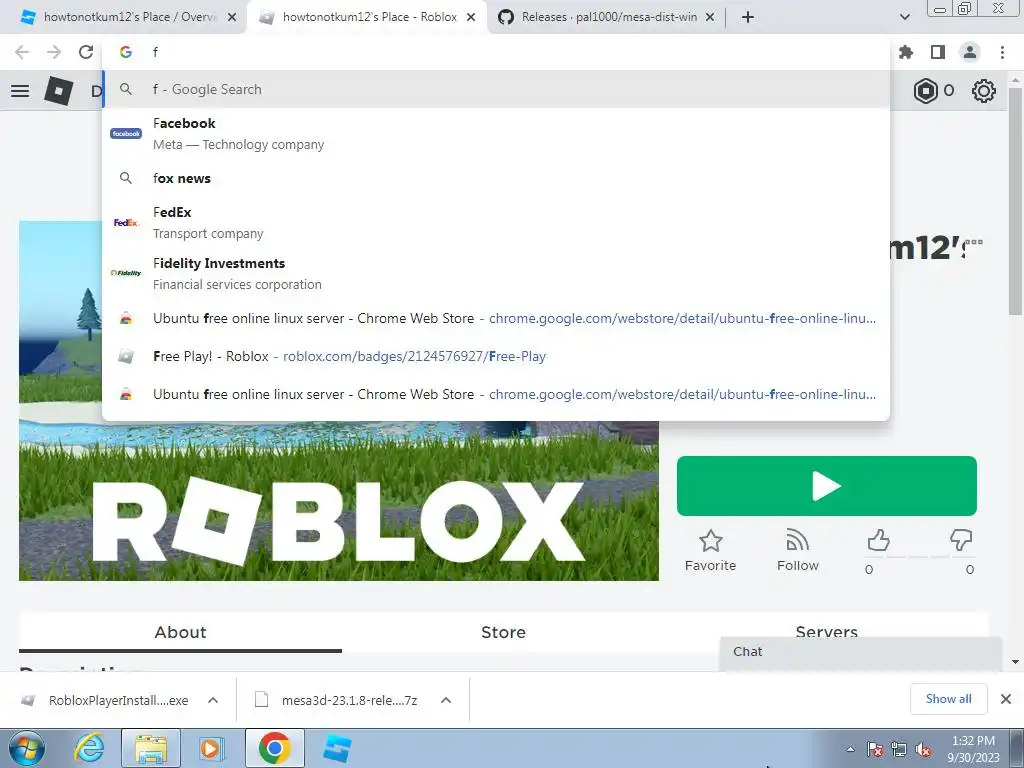Click the Roblox logo in the page header
1024x768 pixels.
click(58, 91)
